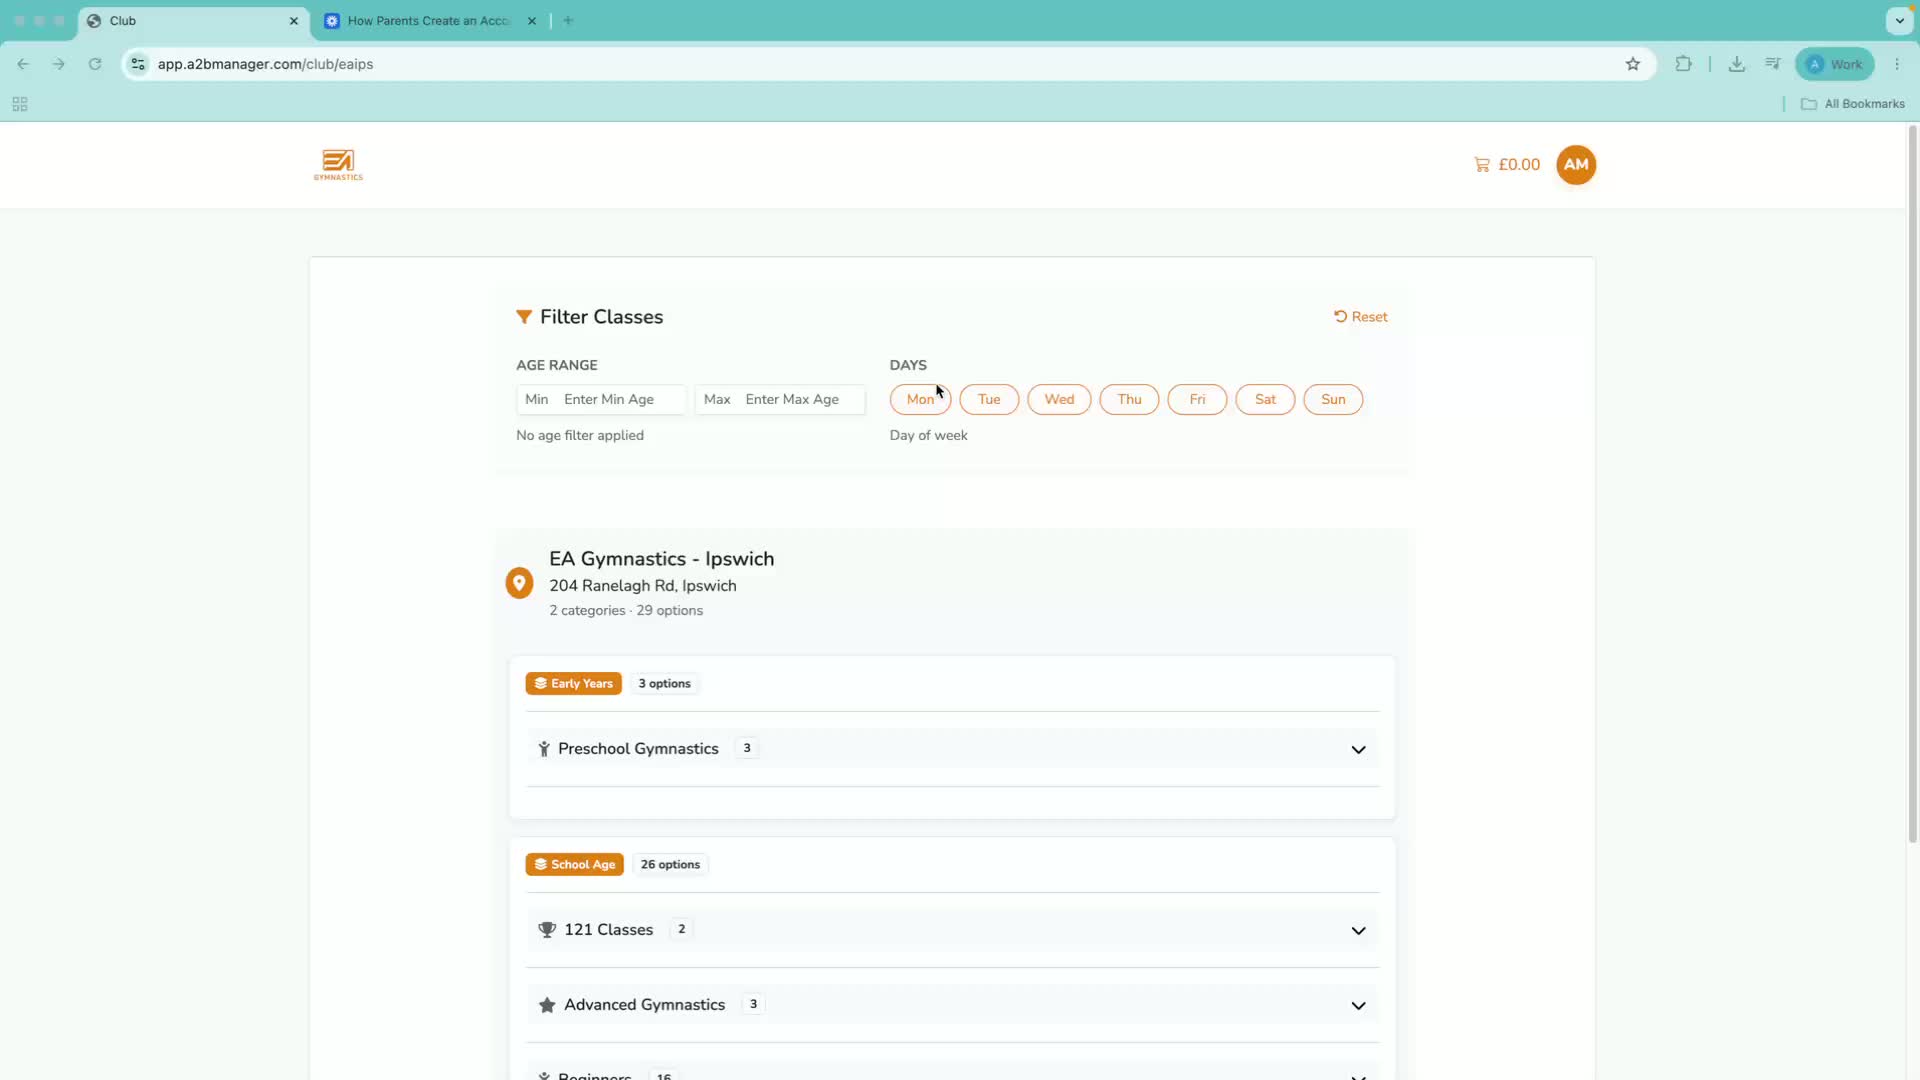Bookmark this page with the star icon

(1633, 64)
